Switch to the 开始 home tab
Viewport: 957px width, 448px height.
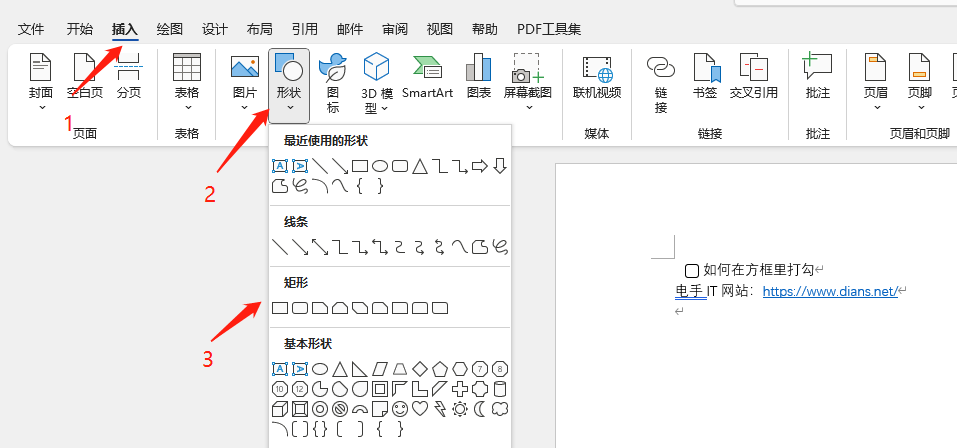[80, 29]
